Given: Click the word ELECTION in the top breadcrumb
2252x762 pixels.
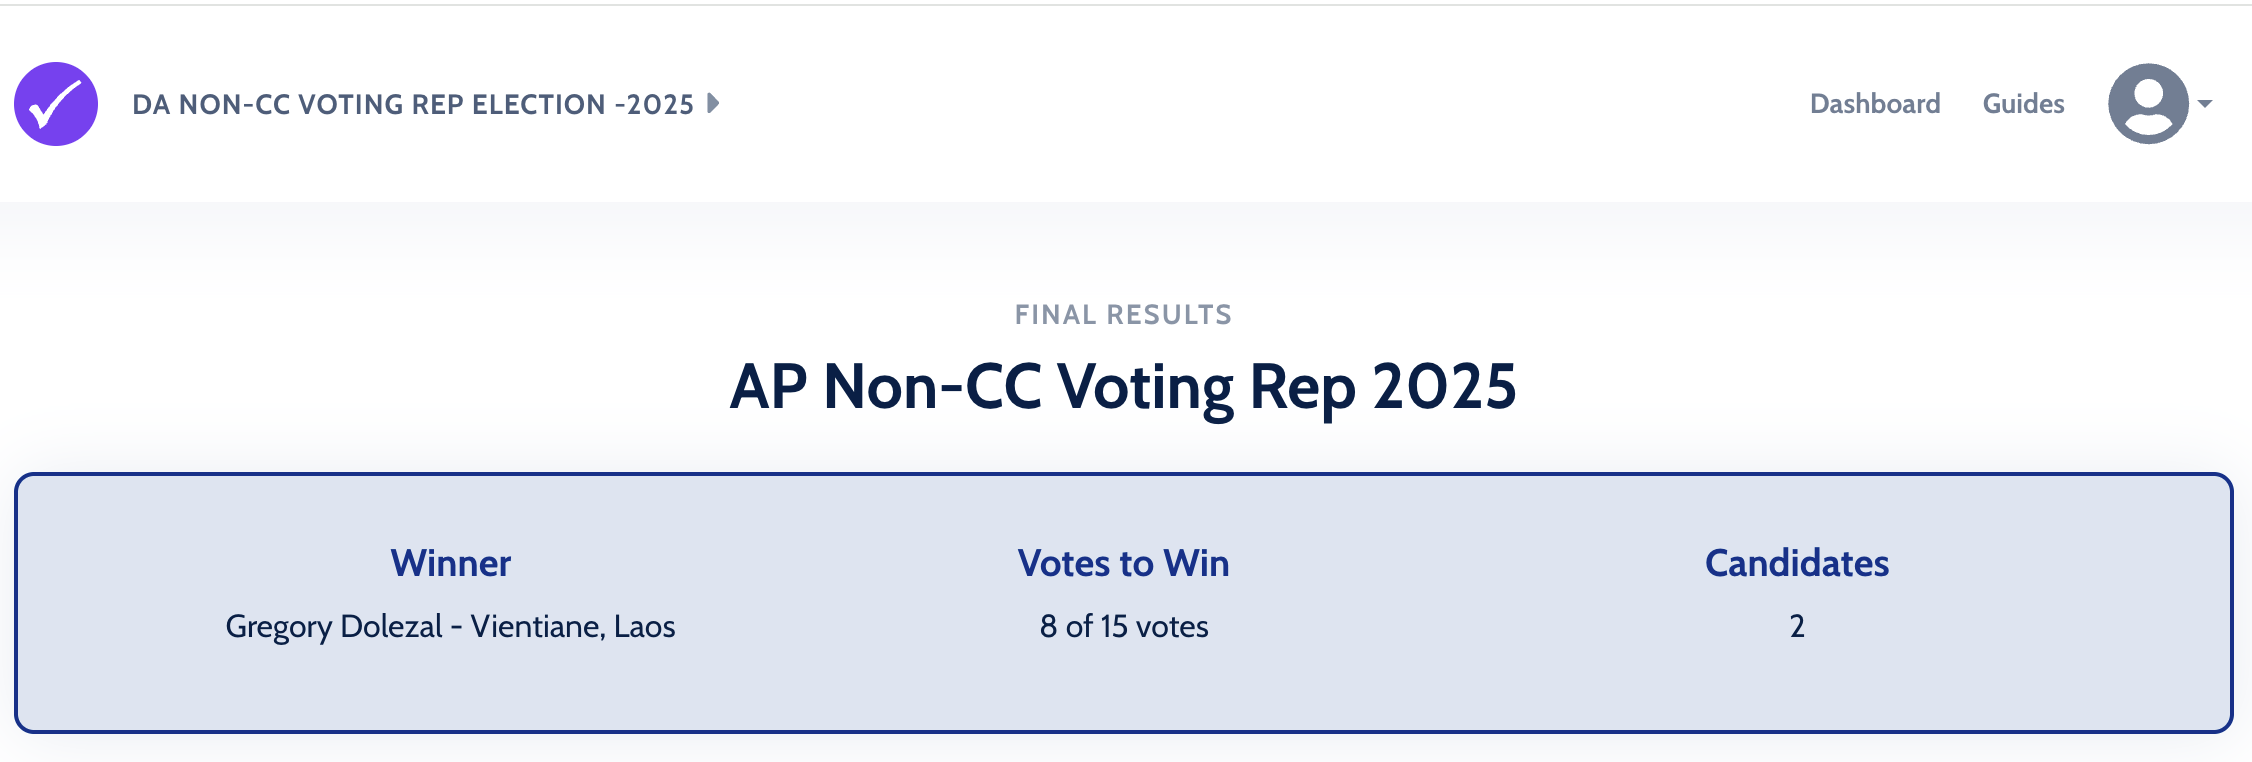Looking at the screenshot, I should [x=538, y=105].
